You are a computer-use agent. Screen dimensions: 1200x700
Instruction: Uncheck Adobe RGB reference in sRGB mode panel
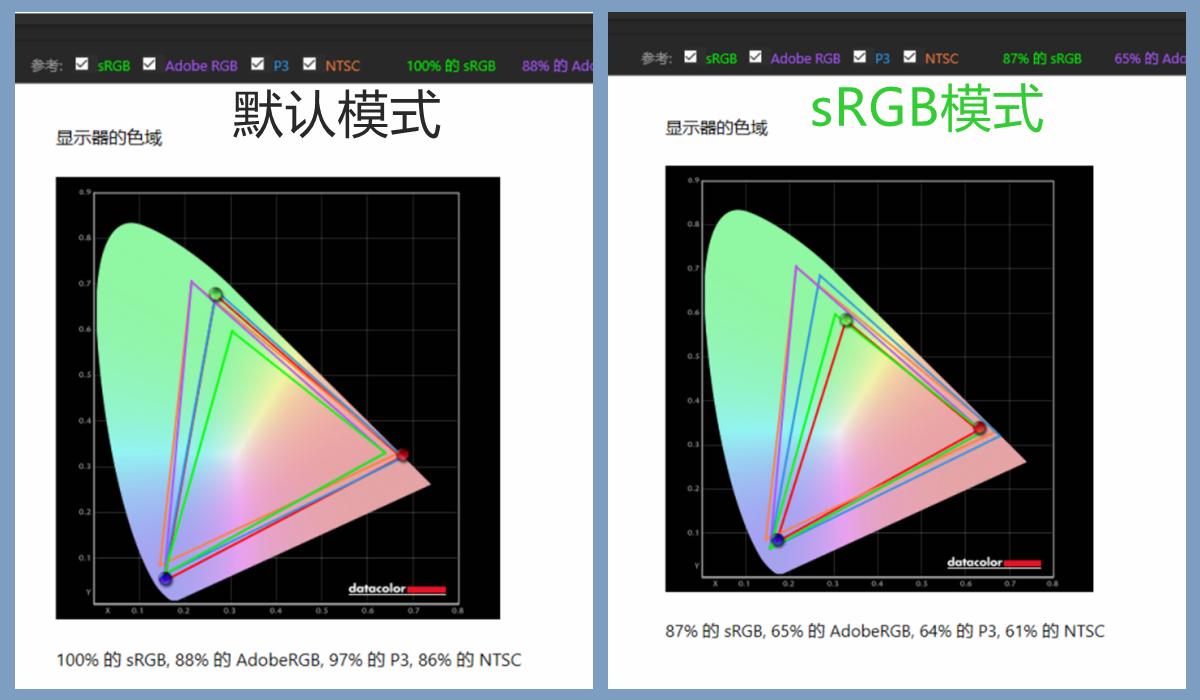click(755, 57)
